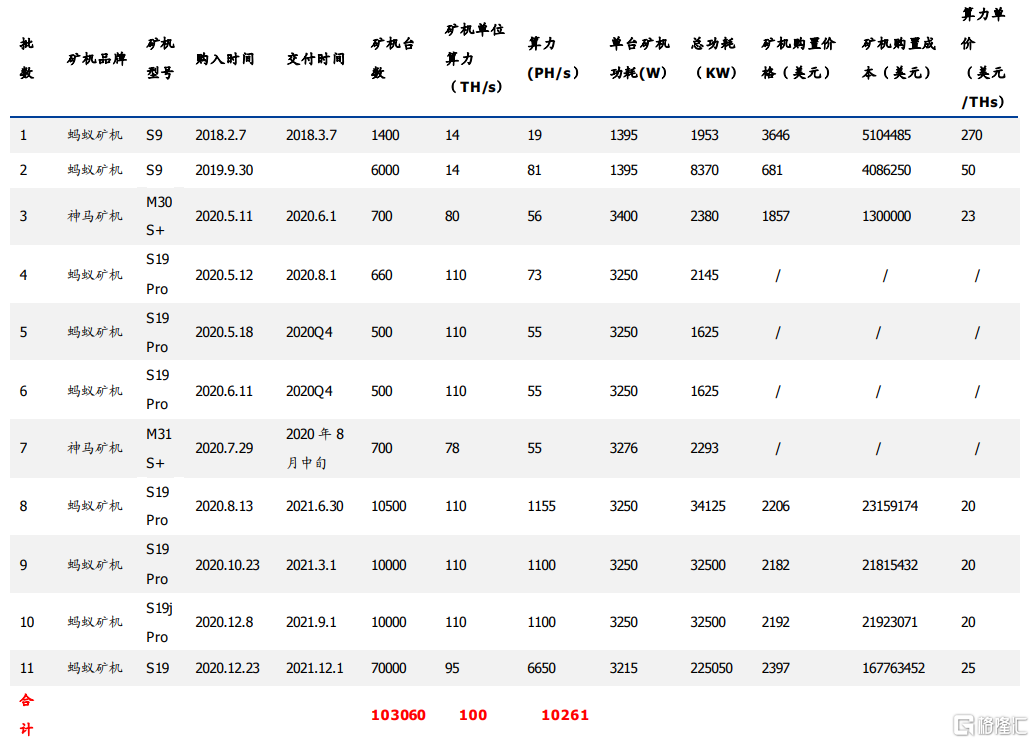Click hashrate value 6650
Viewport: 1034px width, 743px height.
point(541,669)
